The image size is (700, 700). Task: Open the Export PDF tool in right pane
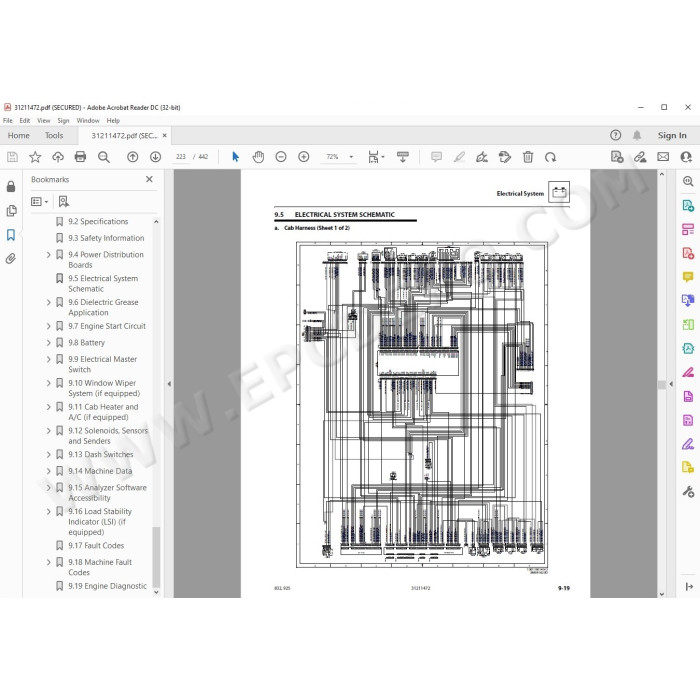click(688, 206)
